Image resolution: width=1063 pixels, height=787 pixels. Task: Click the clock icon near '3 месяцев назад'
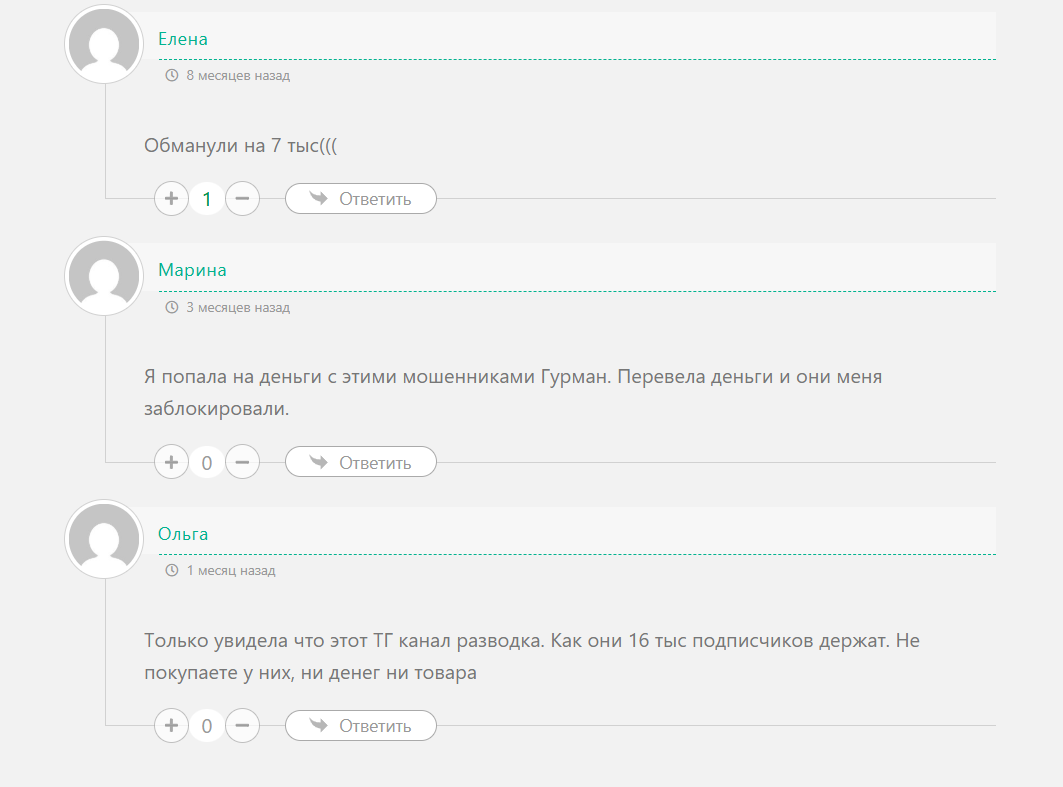(x=170, y=308)
